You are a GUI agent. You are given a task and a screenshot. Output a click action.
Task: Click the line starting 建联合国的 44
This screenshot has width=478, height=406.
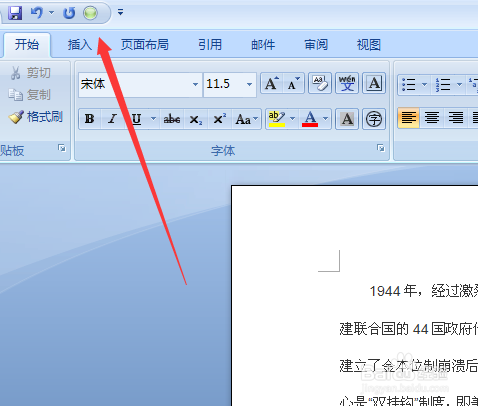[409, 329]
